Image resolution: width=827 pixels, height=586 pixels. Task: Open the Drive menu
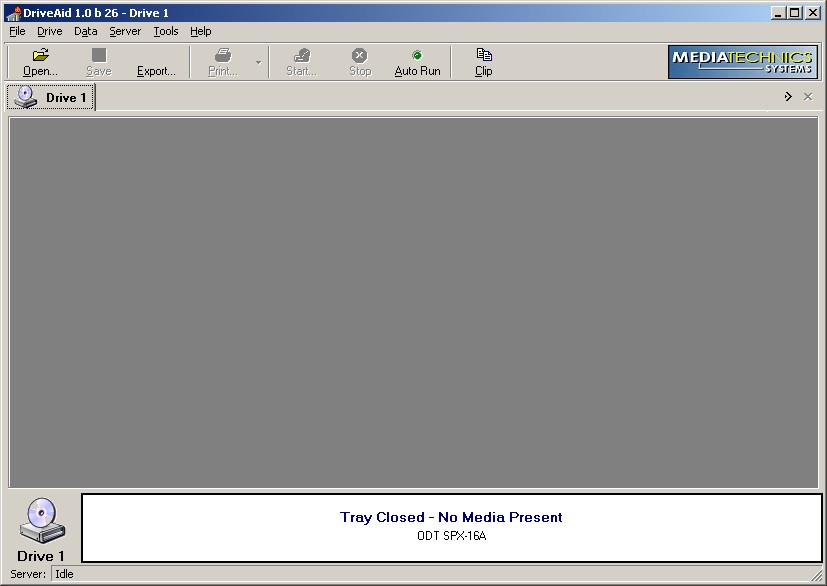(49, 31)
